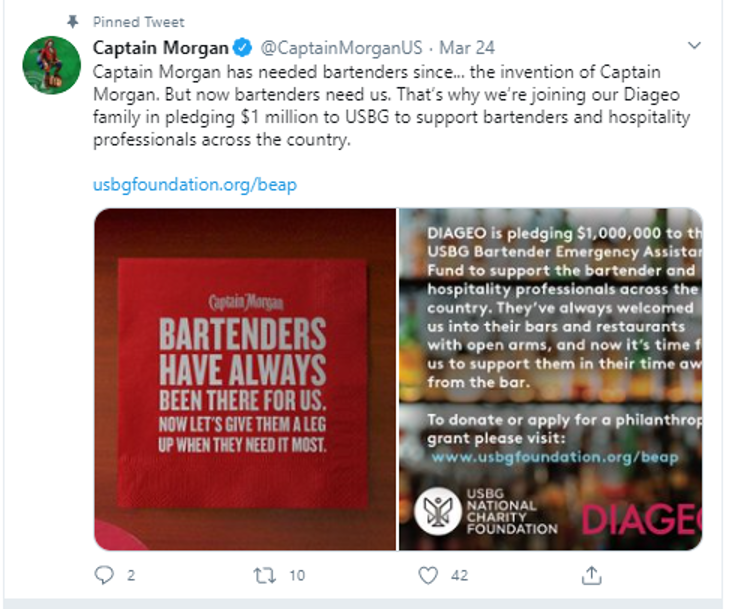This screenshot has width=730, height=610.
Task: View the red bartenders napkin image
Action: 245,379
